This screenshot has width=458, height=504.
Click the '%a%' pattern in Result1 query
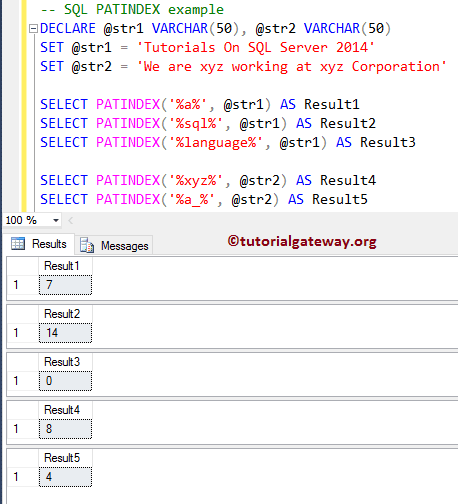pos(188,105)
